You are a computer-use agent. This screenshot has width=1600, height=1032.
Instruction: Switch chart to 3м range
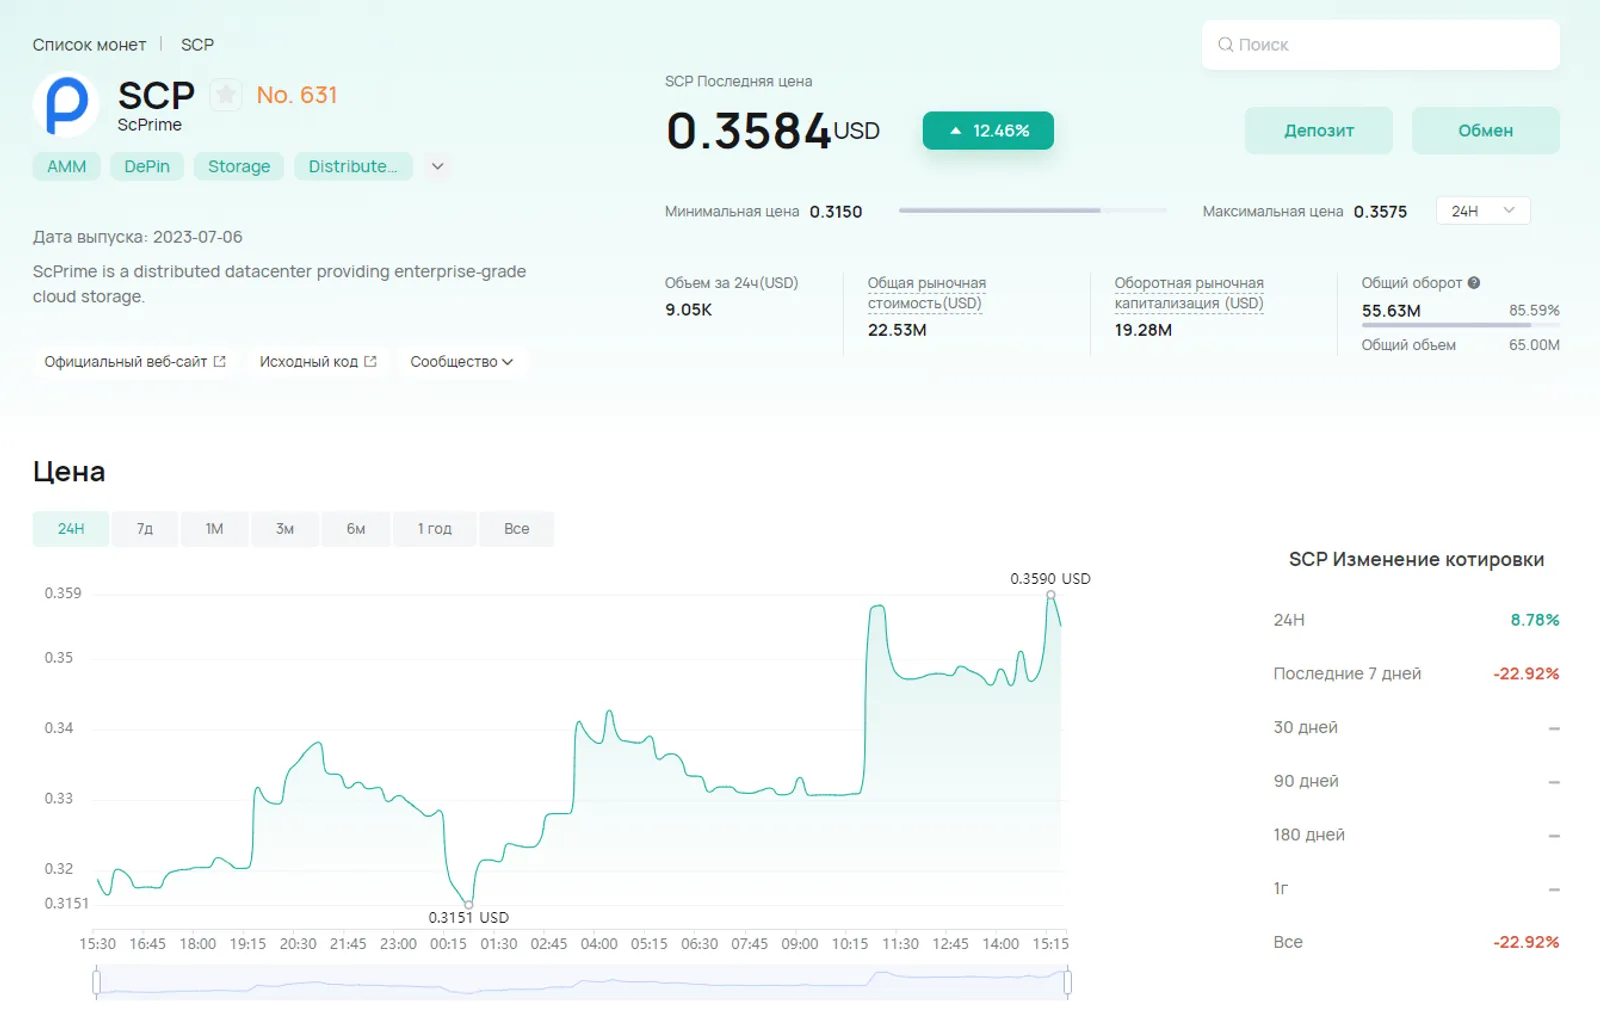285,528
